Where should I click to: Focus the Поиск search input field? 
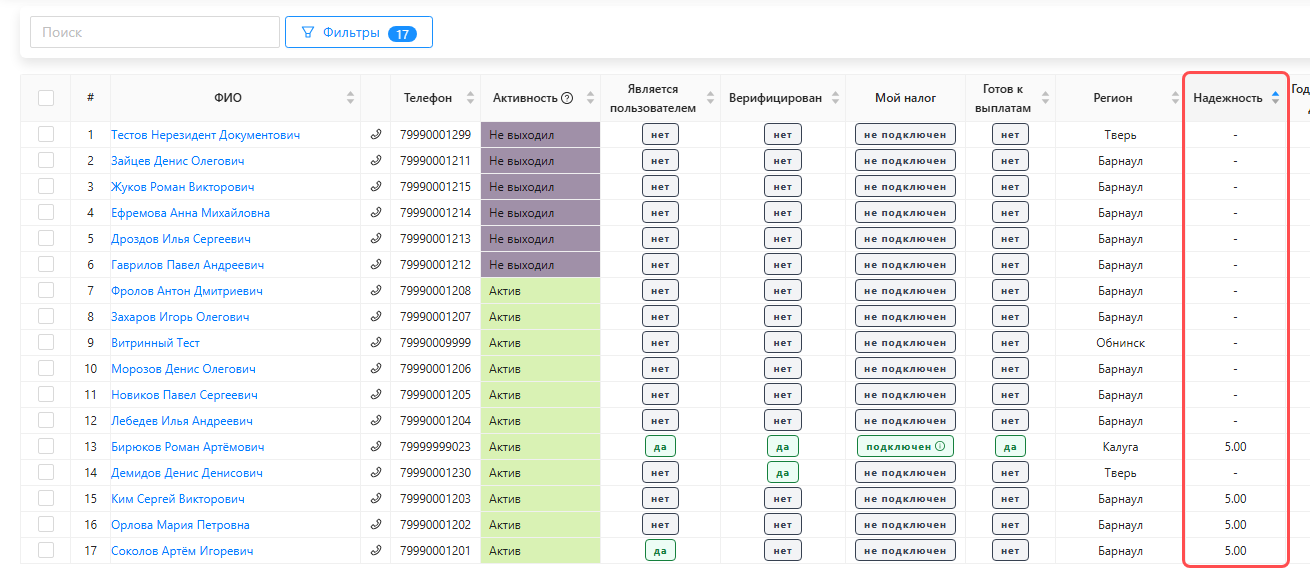pyautogui.click(x=155, y=32)
